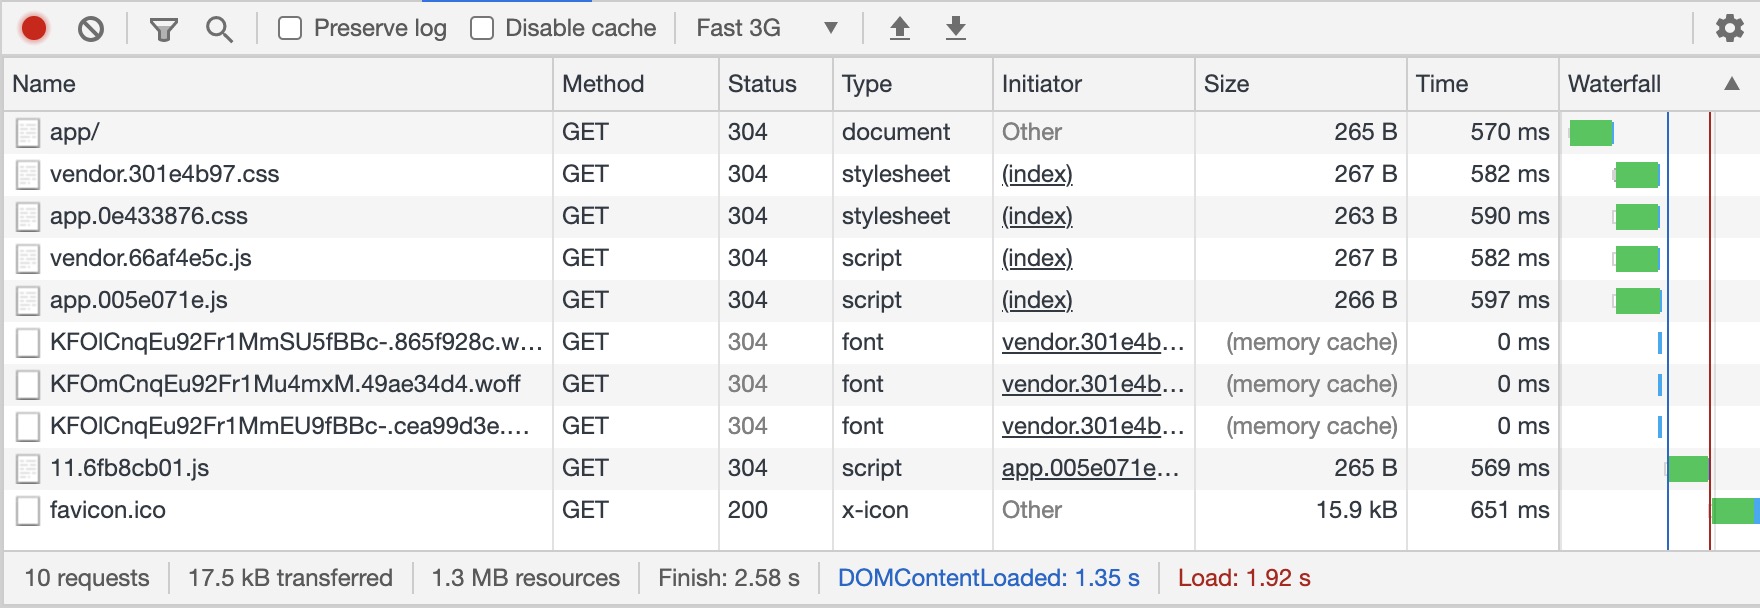Click the 15.9 kB size cell
This screenshot has height=608, width=1760.
[1356, 510]
